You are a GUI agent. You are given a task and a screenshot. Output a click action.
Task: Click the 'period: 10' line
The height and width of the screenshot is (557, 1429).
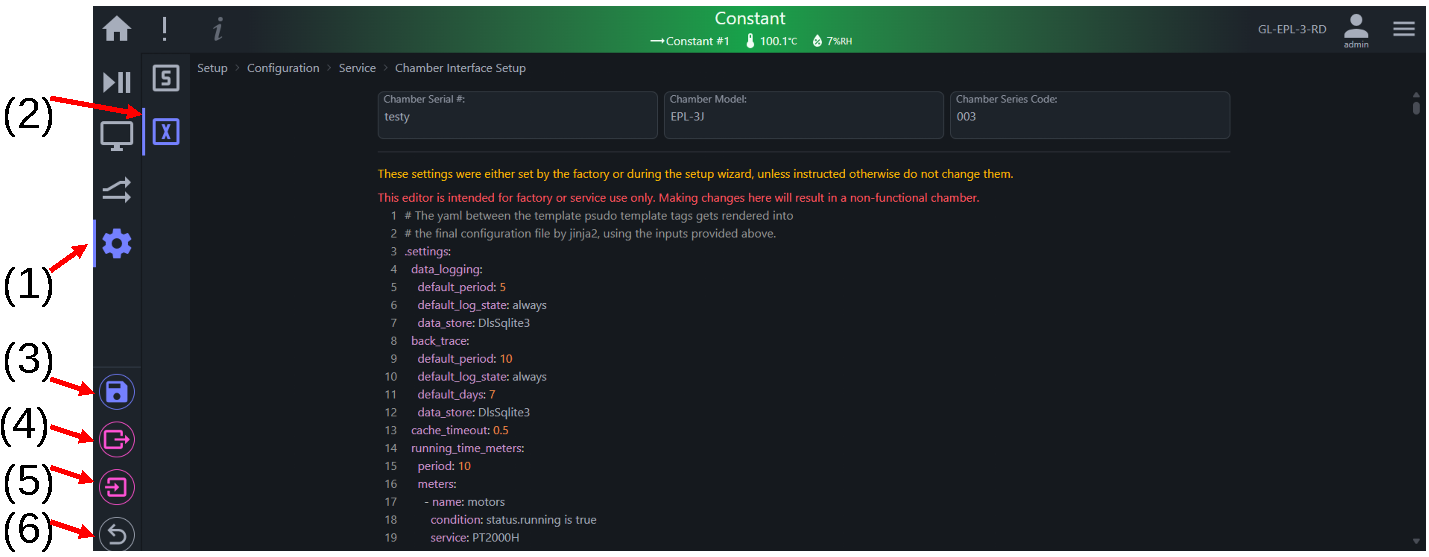[444, 466]
